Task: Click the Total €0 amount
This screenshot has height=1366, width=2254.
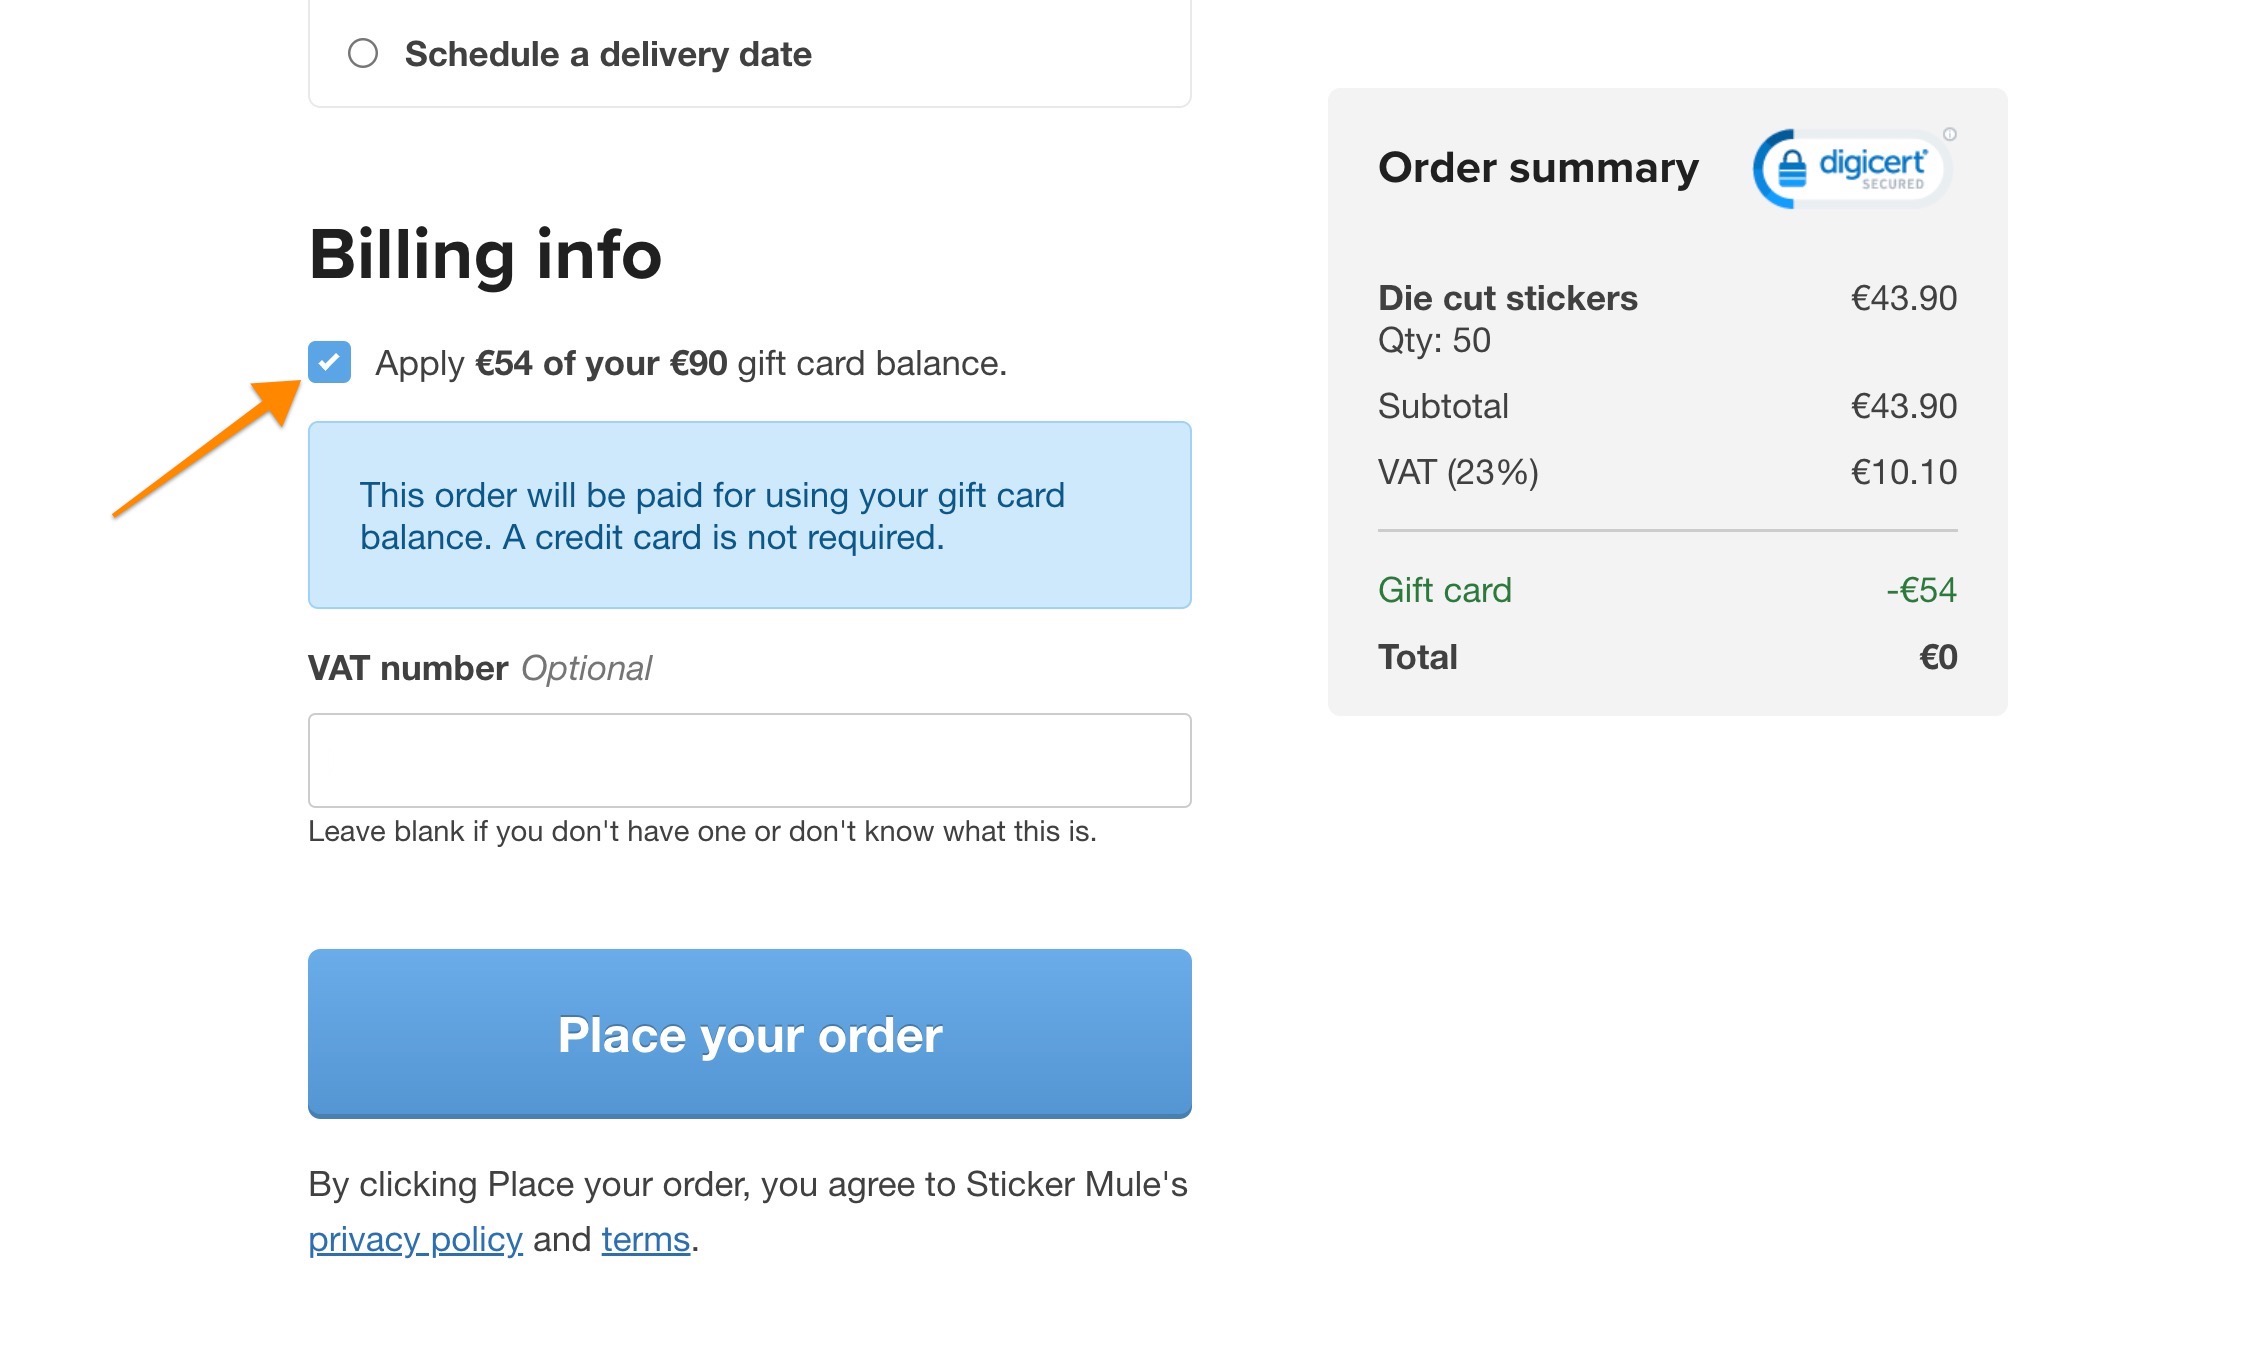Action: pos(1939,656)
